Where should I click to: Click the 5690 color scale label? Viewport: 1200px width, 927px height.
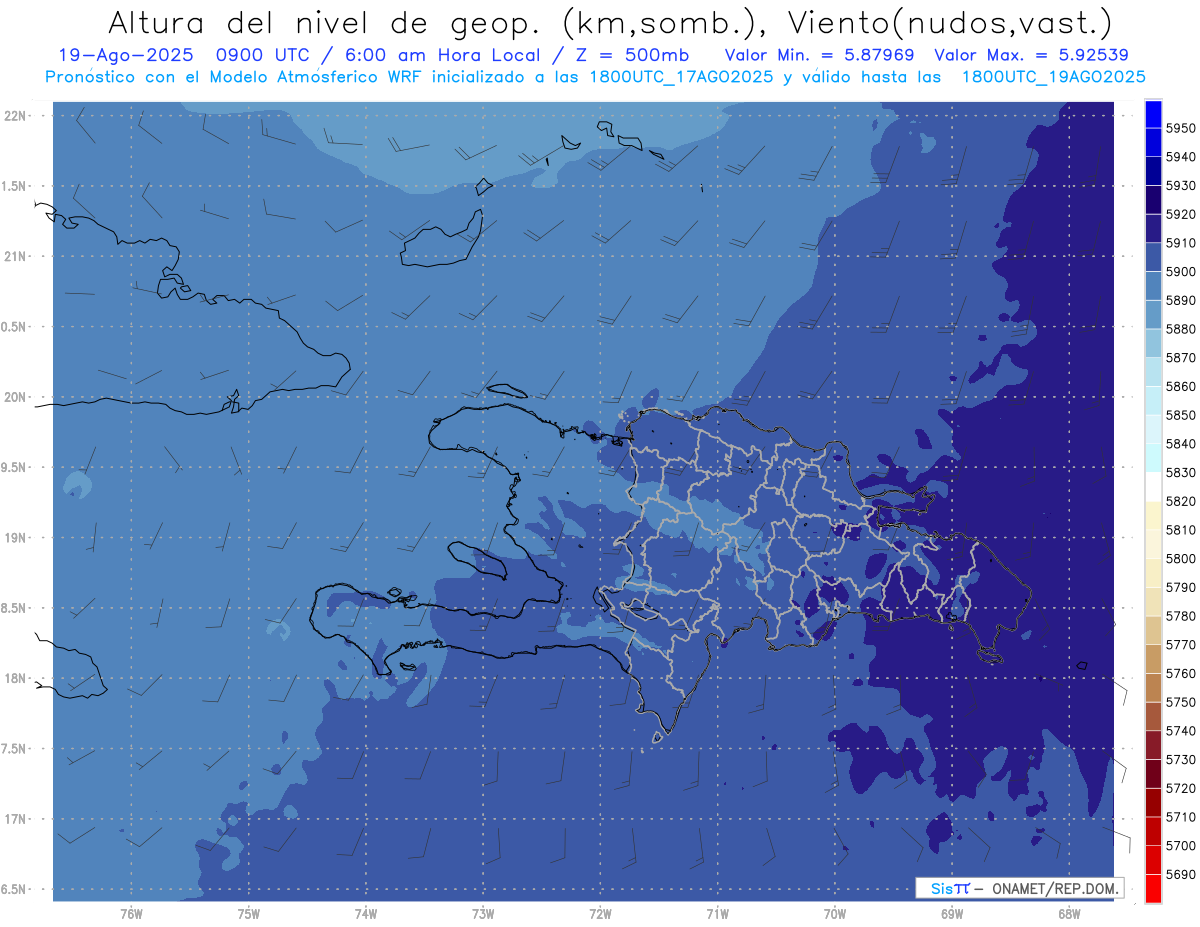(1180, 874)
